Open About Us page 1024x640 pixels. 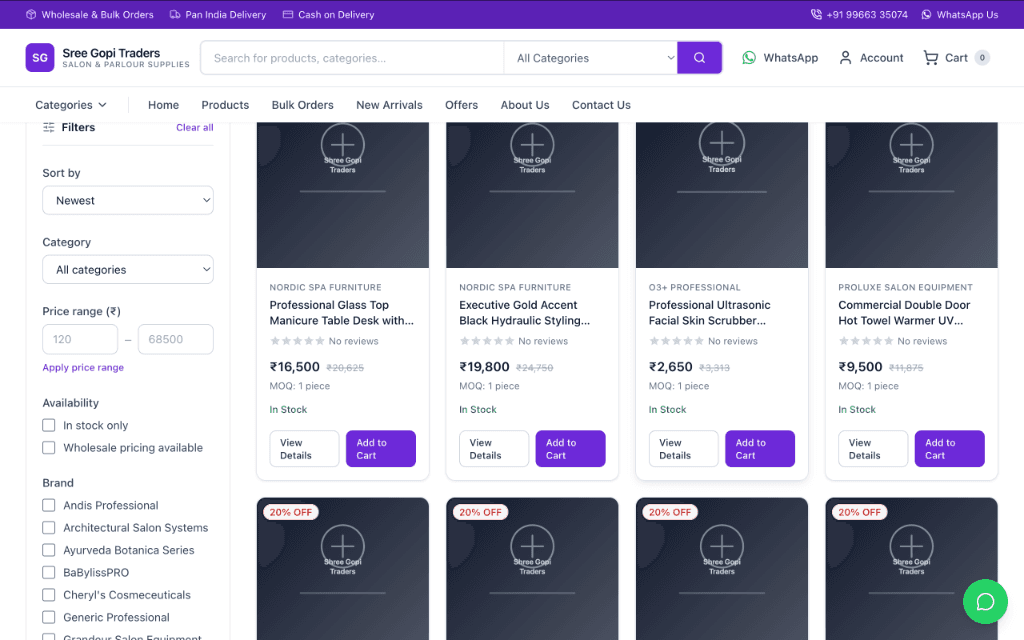[x=525, y=105]
